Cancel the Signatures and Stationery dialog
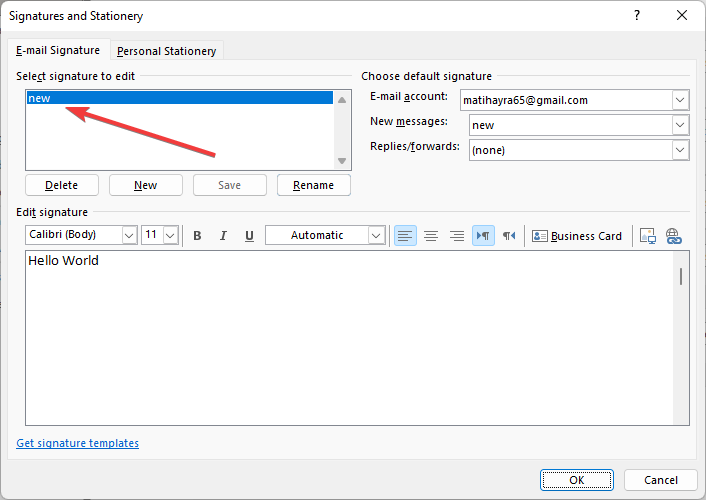Image resolution: width=706 pixels, height=500 pixels. 661,480
